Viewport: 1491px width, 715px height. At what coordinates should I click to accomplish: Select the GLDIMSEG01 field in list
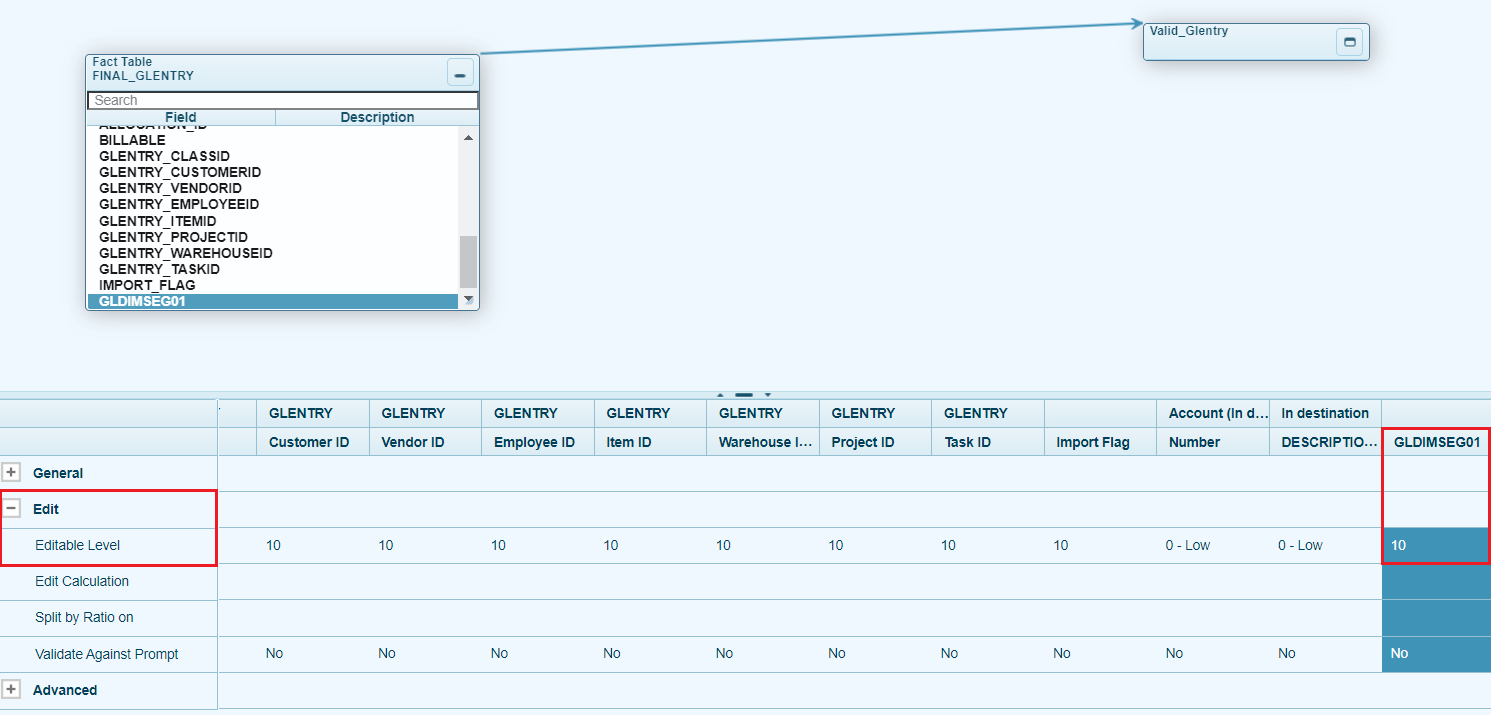(142, 301)
